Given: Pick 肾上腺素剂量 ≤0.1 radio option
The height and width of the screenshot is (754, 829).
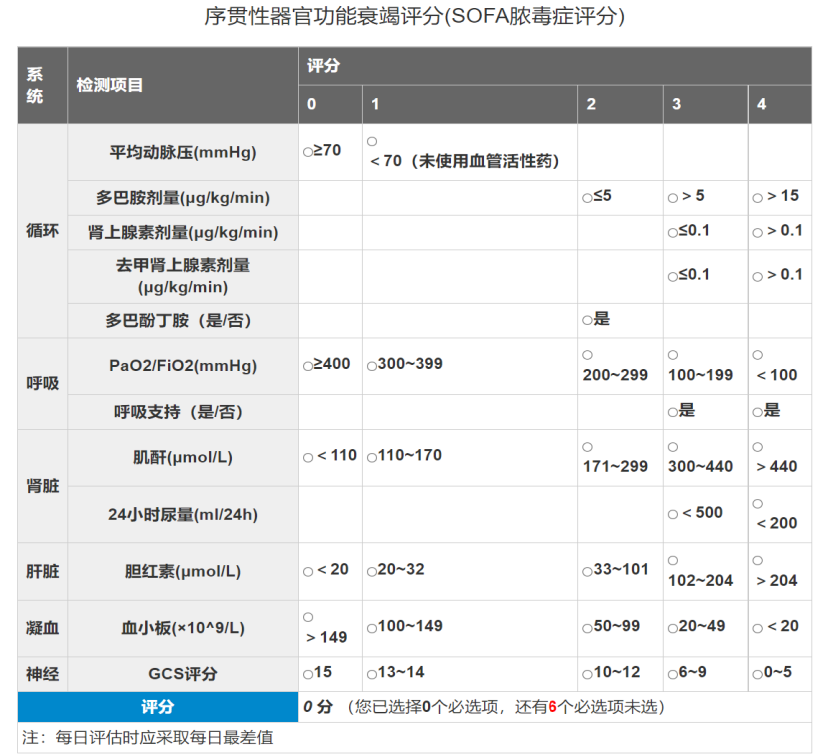Looking at the screenshot, I should click(673, 233).
